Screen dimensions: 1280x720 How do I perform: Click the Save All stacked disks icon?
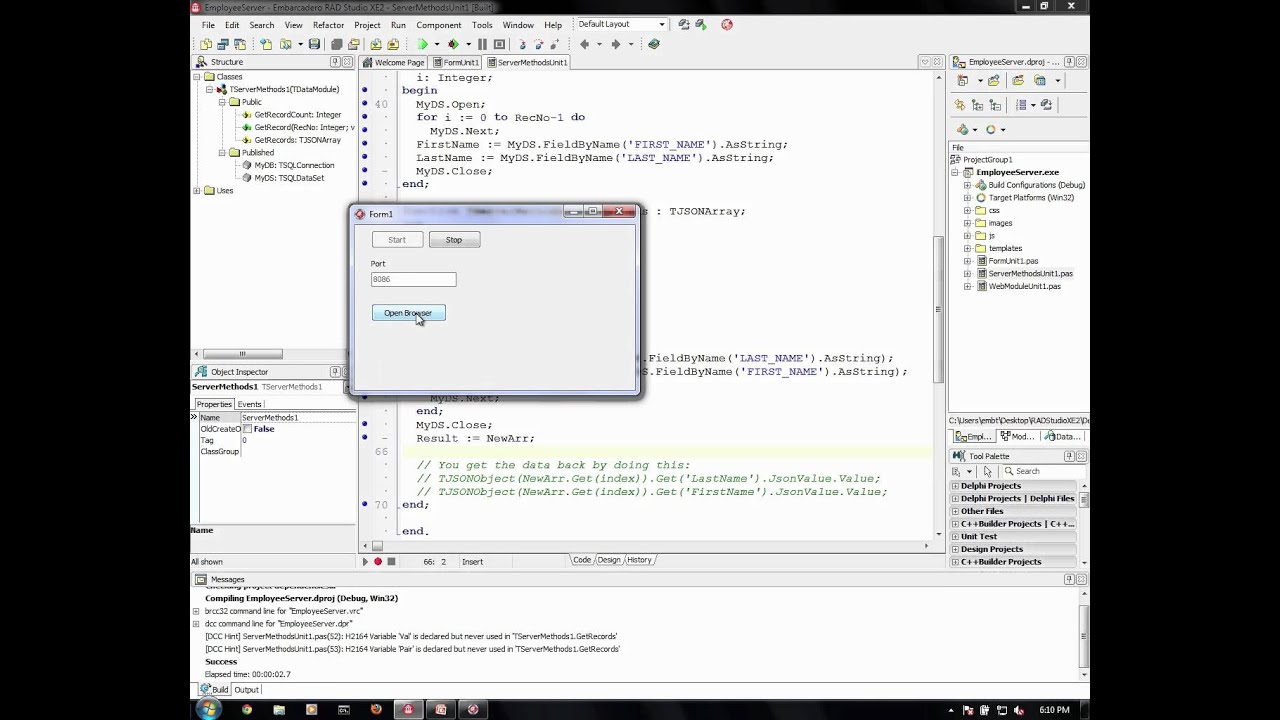tap(337, 44)
